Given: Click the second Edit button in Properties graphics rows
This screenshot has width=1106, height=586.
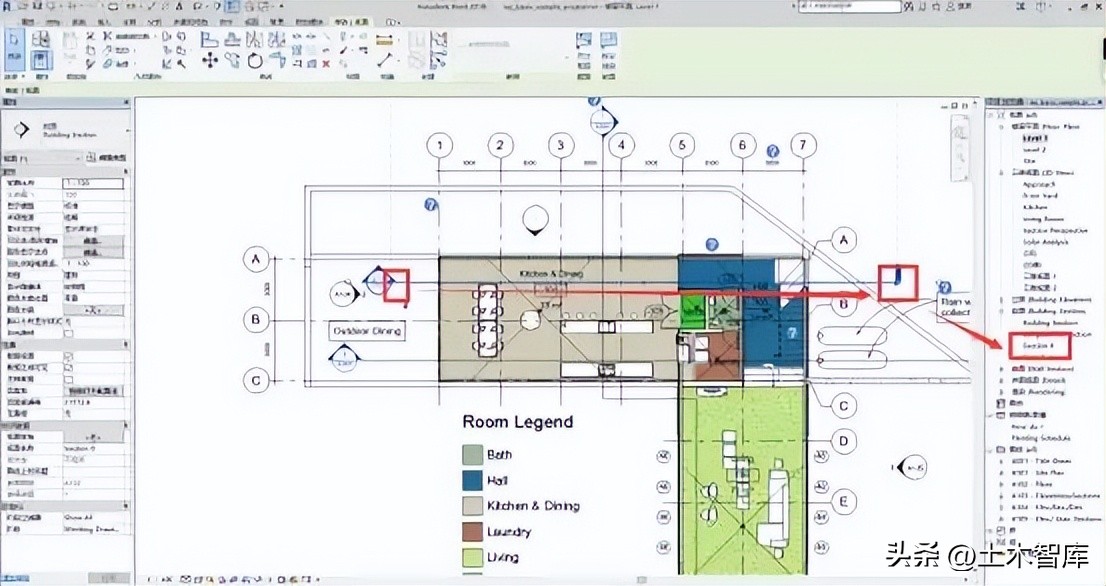Looking at the screenshot, I should pos(93,252).
